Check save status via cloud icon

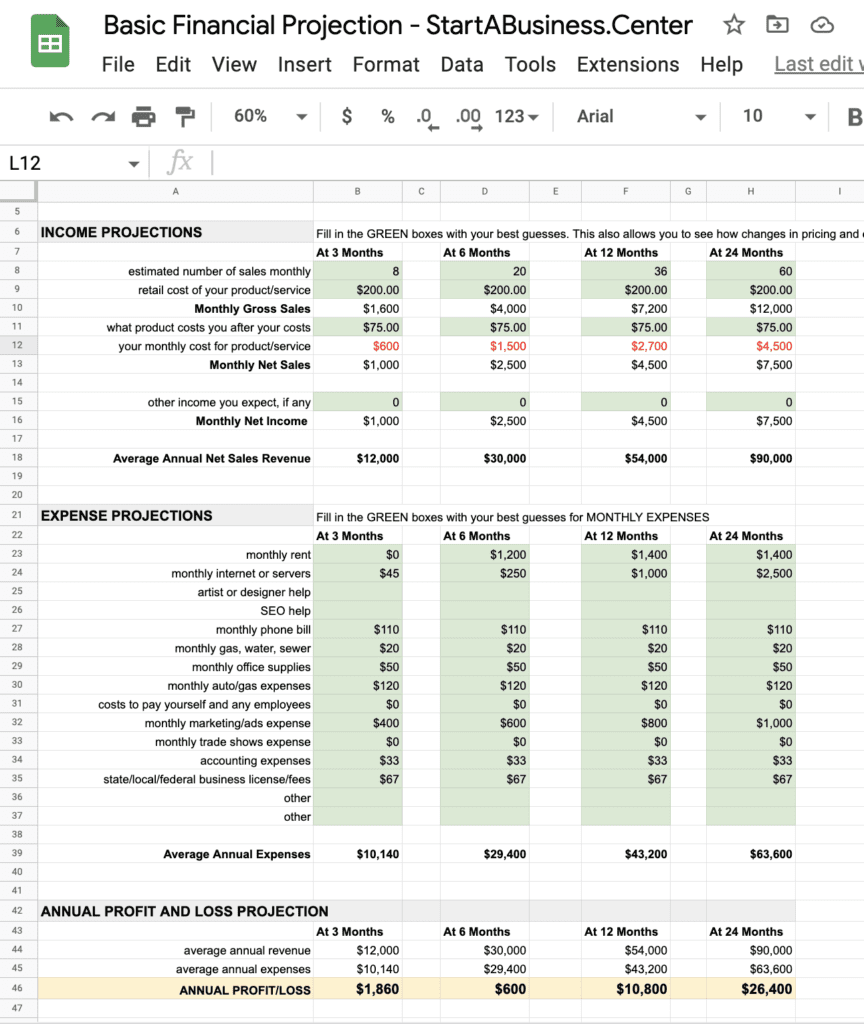pos(822,25)
